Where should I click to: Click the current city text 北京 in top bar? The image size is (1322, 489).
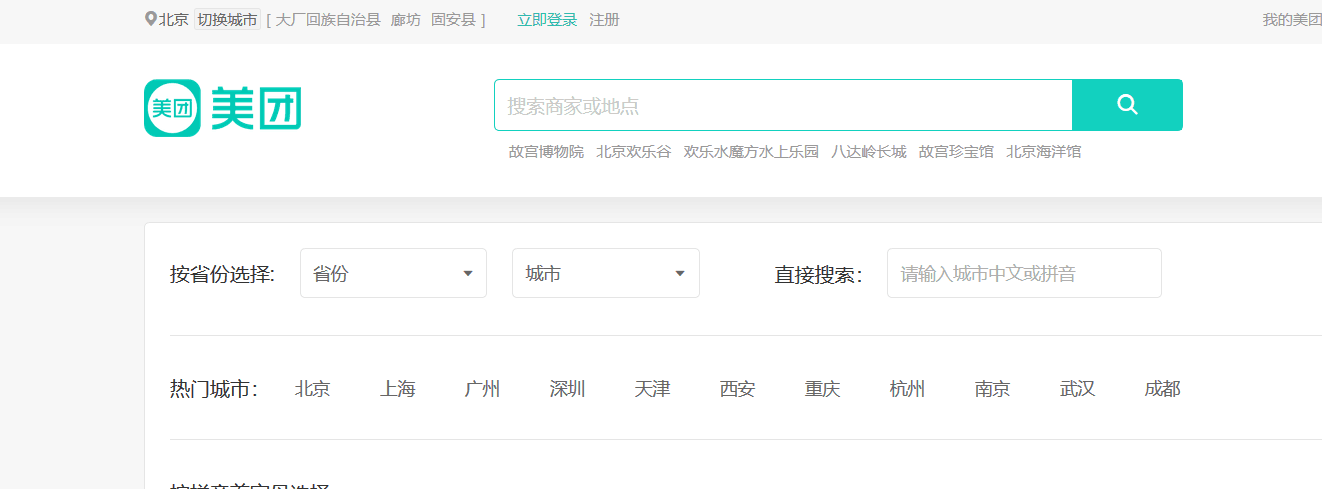click(x=174, y=19)
